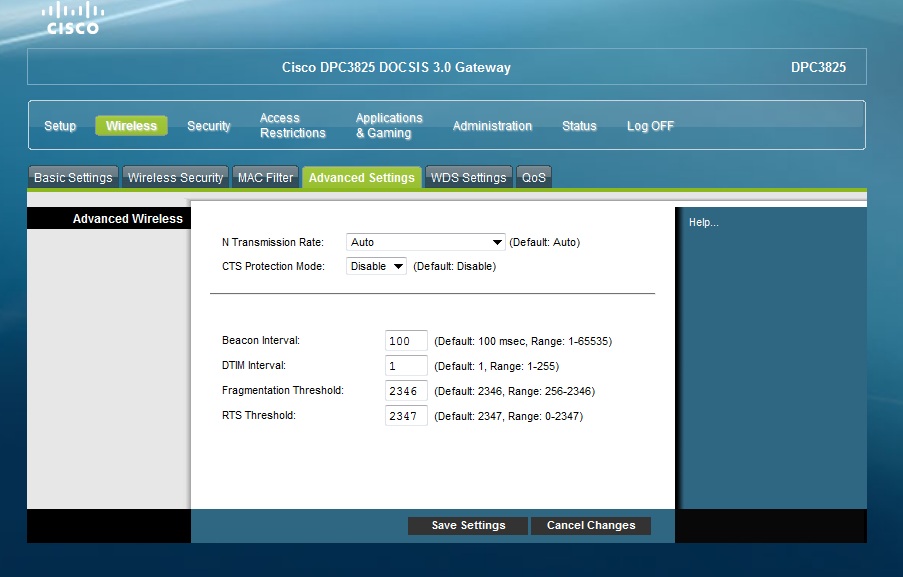The height and width of the screenshot is (577, 903).
Task: Click the '(Default: Disable)' hint text
Action: coord(454,266)
